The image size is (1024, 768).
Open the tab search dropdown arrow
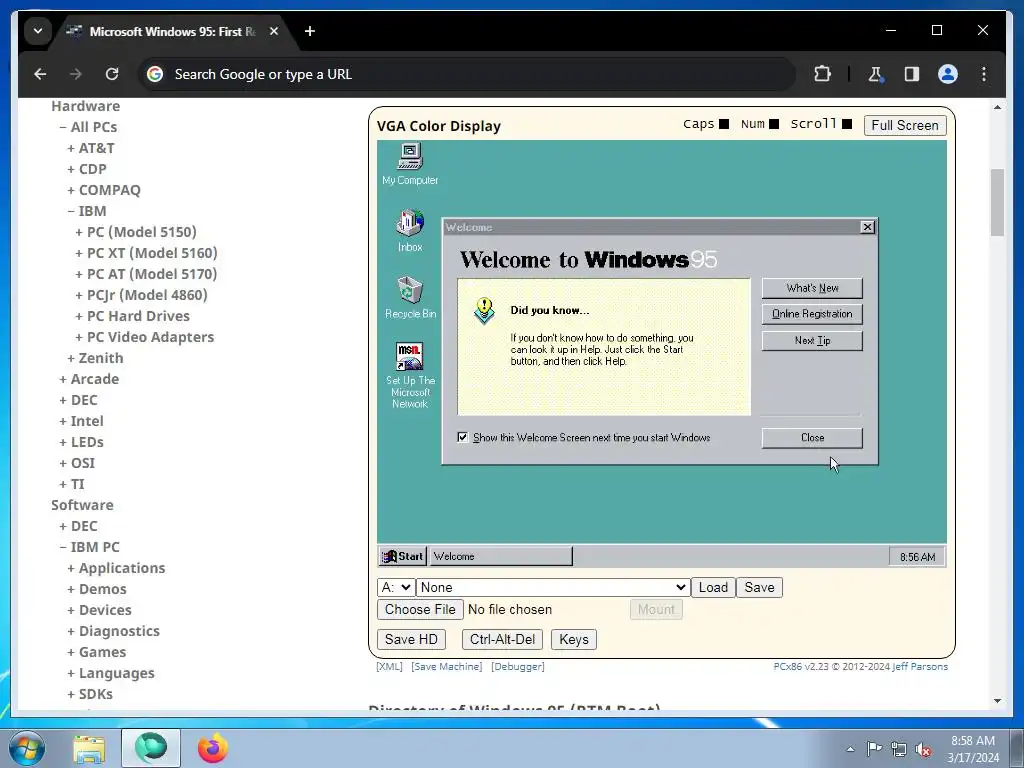click(x=38, y=31)
